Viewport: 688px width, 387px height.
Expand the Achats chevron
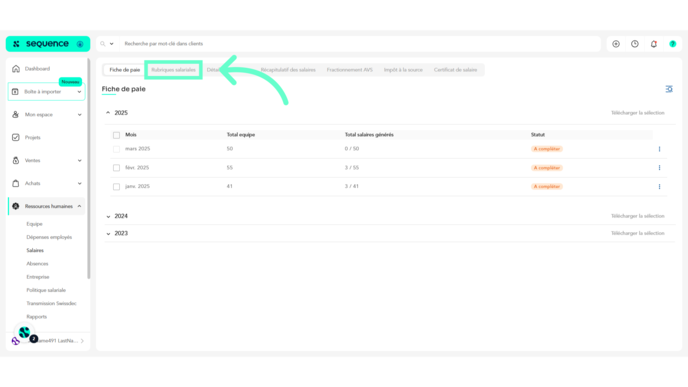(79, 183)
